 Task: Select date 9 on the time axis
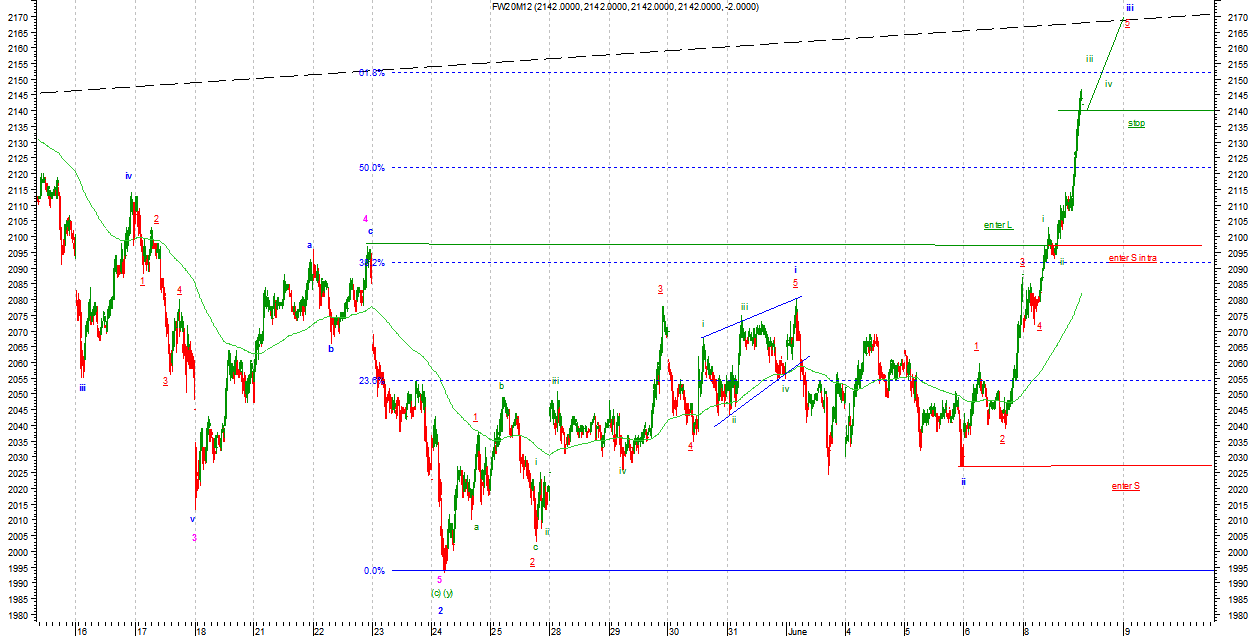pos(1127,631)
